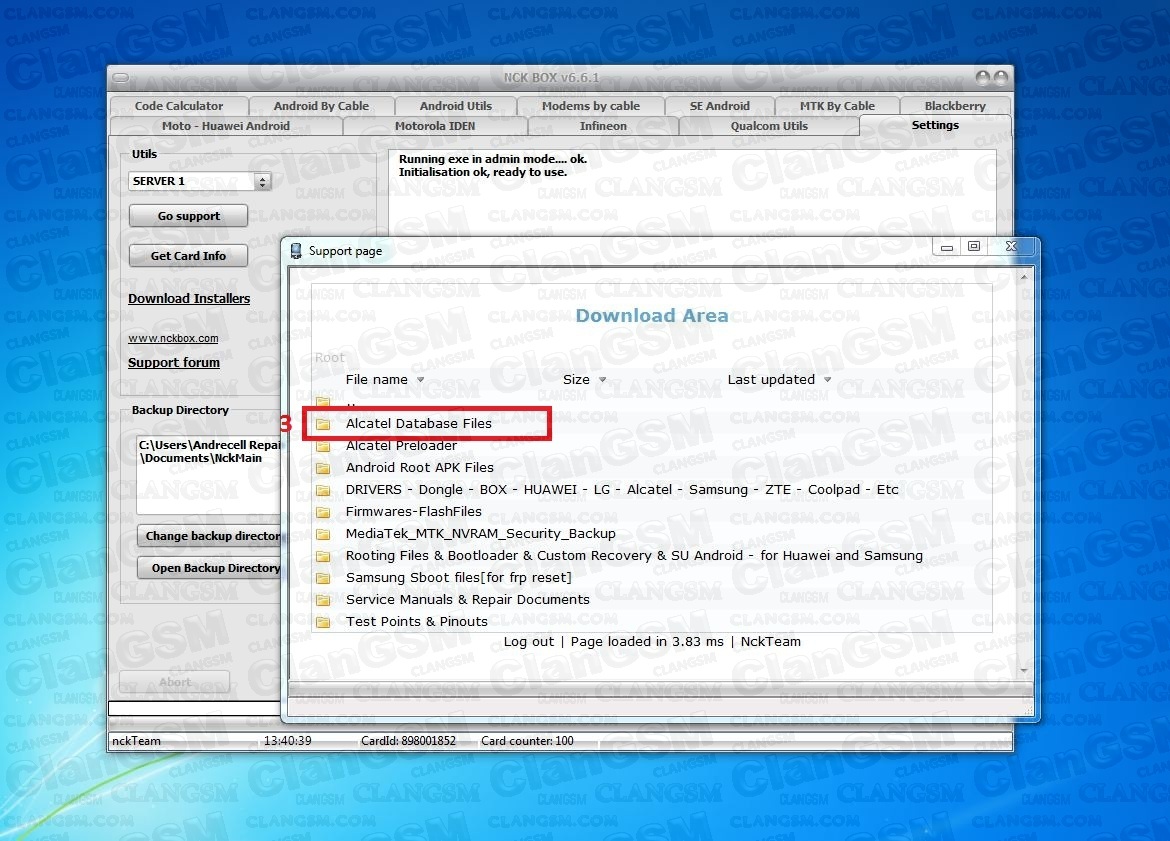Open Service Manuals & Repair Documents entry
The image size is (1170, 841).
coord(468,600)
